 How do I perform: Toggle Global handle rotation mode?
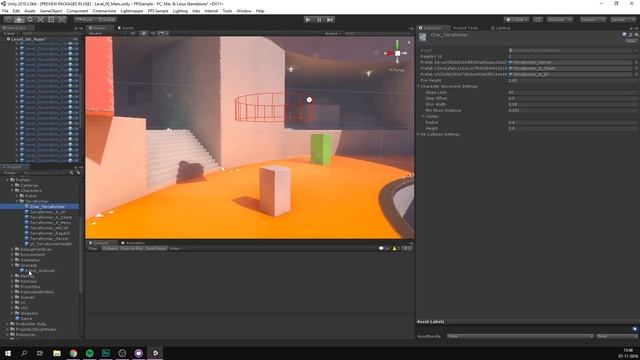[107, 20]
